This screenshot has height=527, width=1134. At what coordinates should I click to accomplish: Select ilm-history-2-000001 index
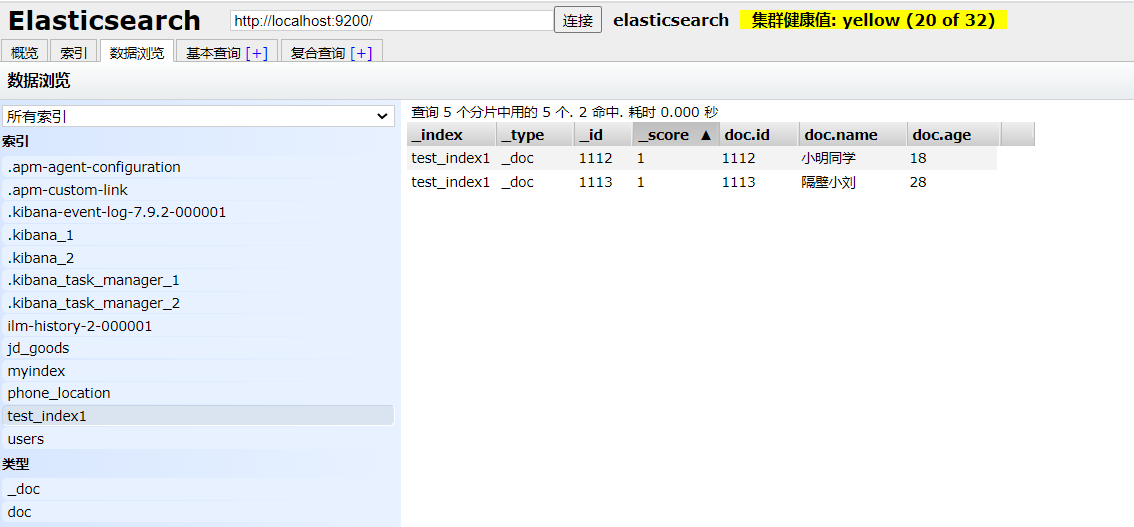(x=198, y=326)
